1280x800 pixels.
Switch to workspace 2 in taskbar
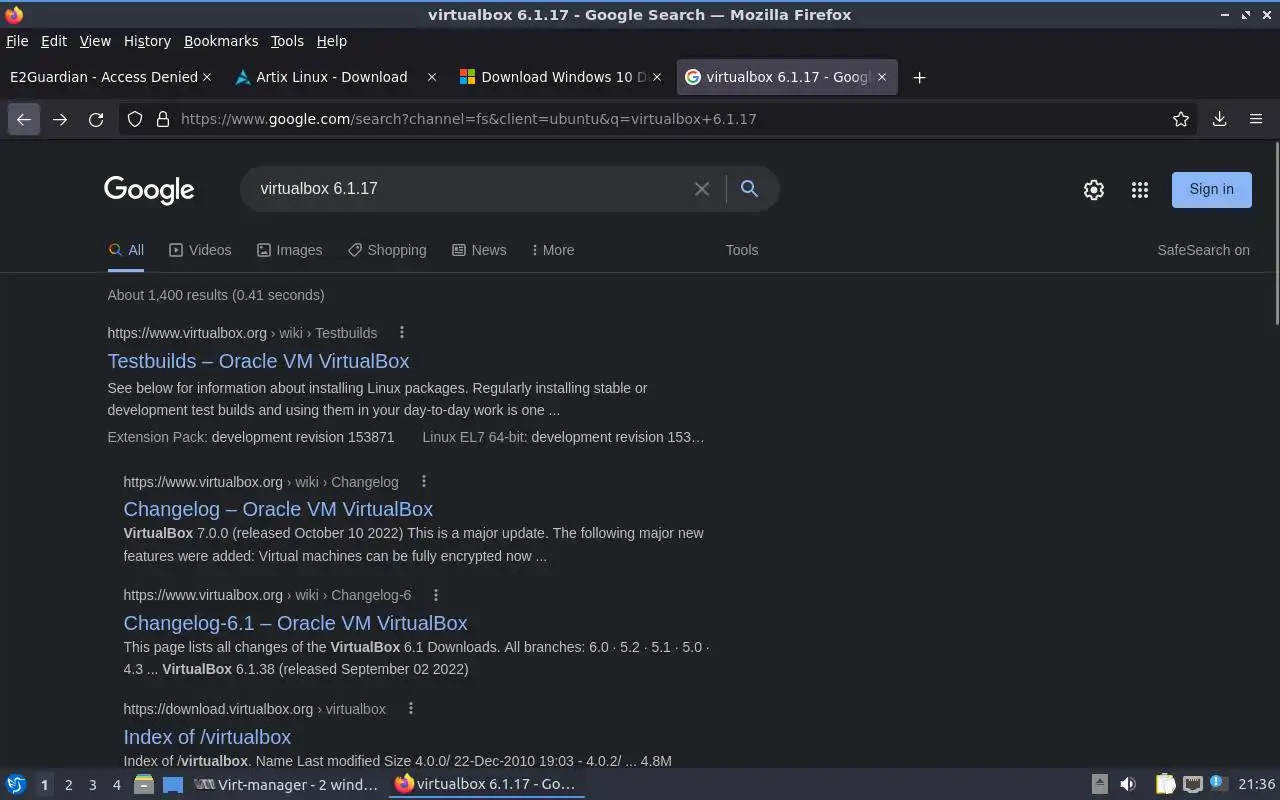point(68,785)
